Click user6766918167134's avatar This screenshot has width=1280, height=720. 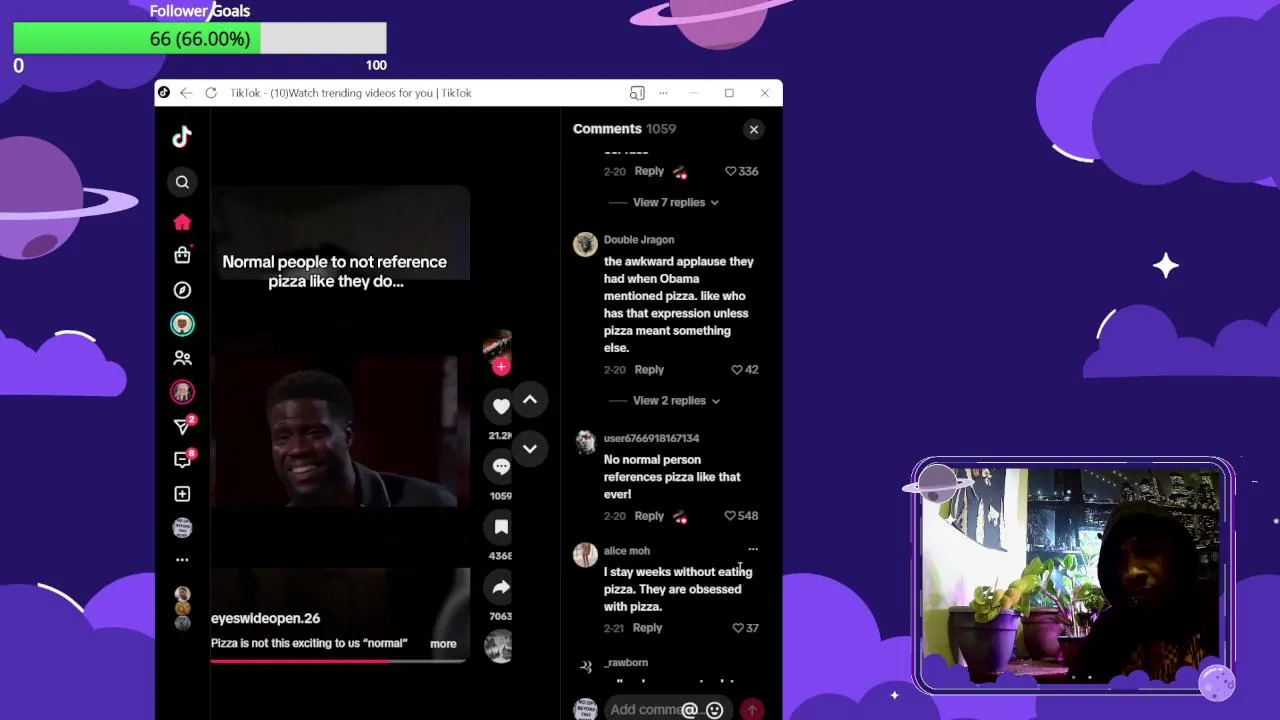point(585,443)
